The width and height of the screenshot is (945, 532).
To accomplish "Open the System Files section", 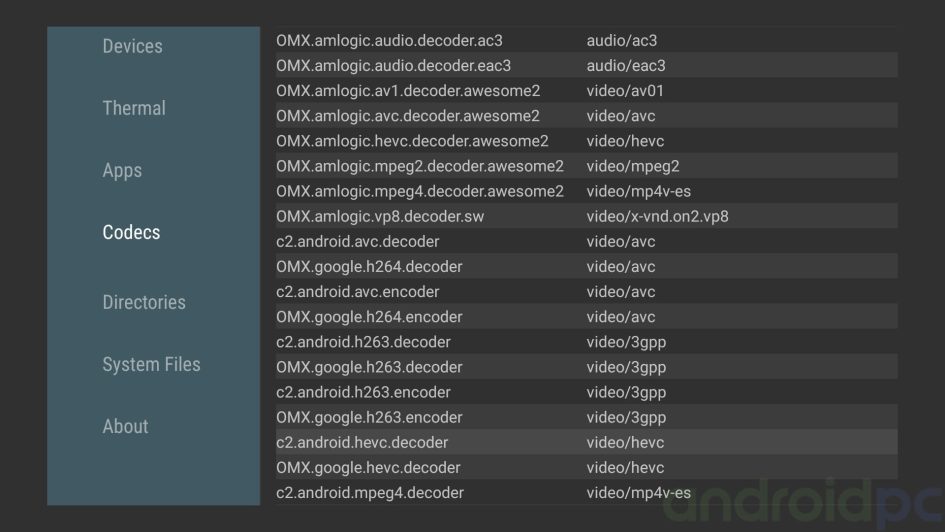I will (x=151, y=364).
